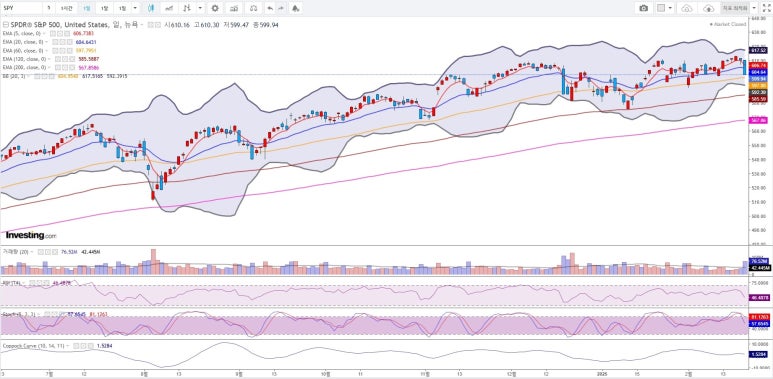Remove Coppock Curve with its last legend icon
Image resolution: width=773 pixels, height=379 pixels.
click(91, 346)
